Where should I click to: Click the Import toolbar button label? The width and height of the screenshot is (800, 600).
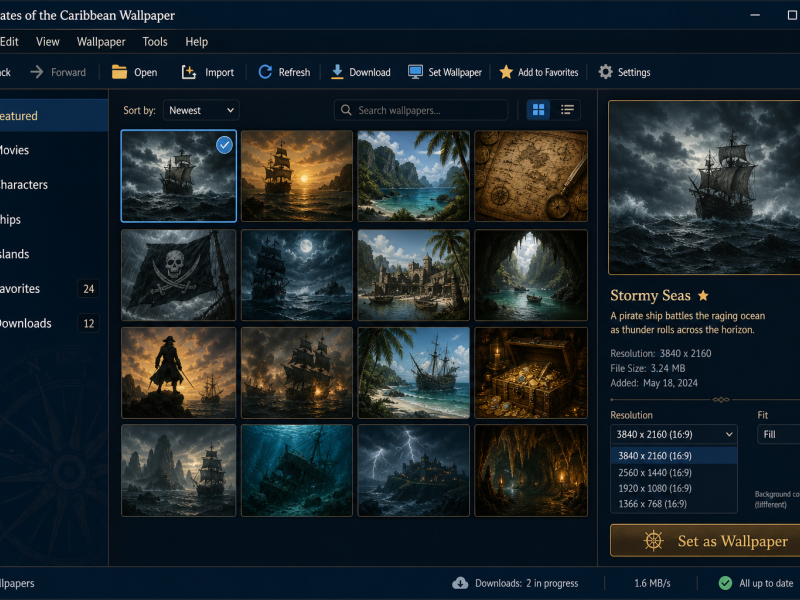219,72
